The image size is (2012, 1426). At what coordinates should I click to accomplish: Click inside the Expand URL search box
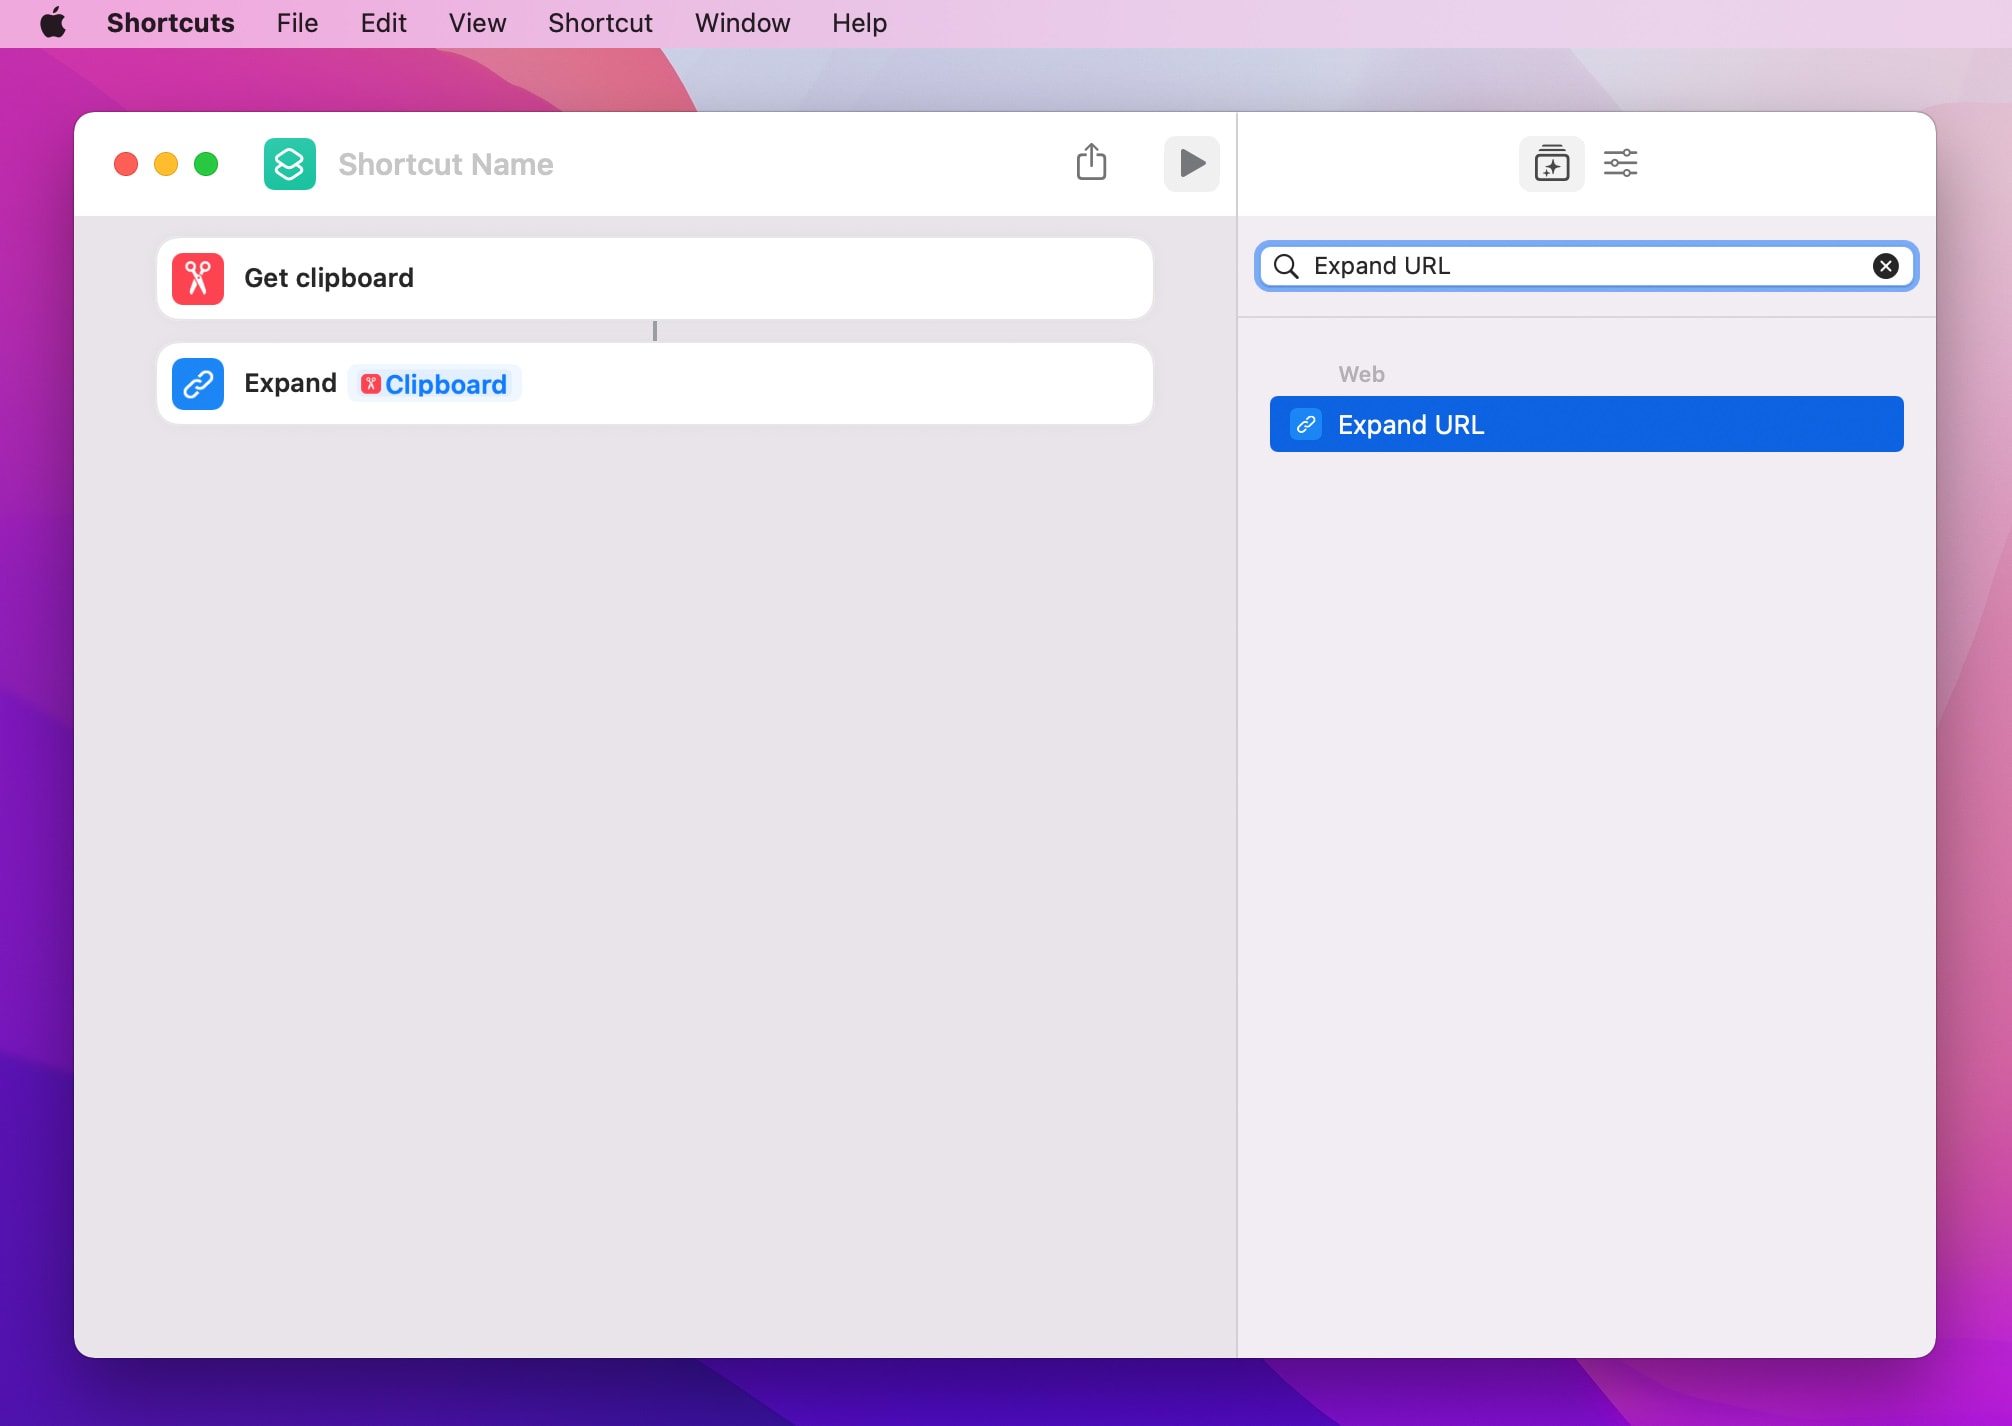click(x=1580, y=266)
